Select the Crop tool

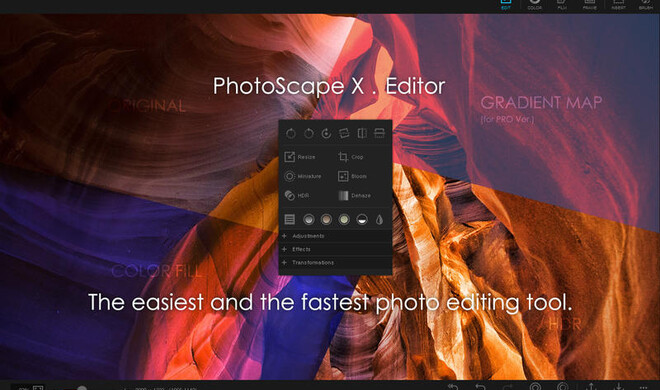(351, 157)
